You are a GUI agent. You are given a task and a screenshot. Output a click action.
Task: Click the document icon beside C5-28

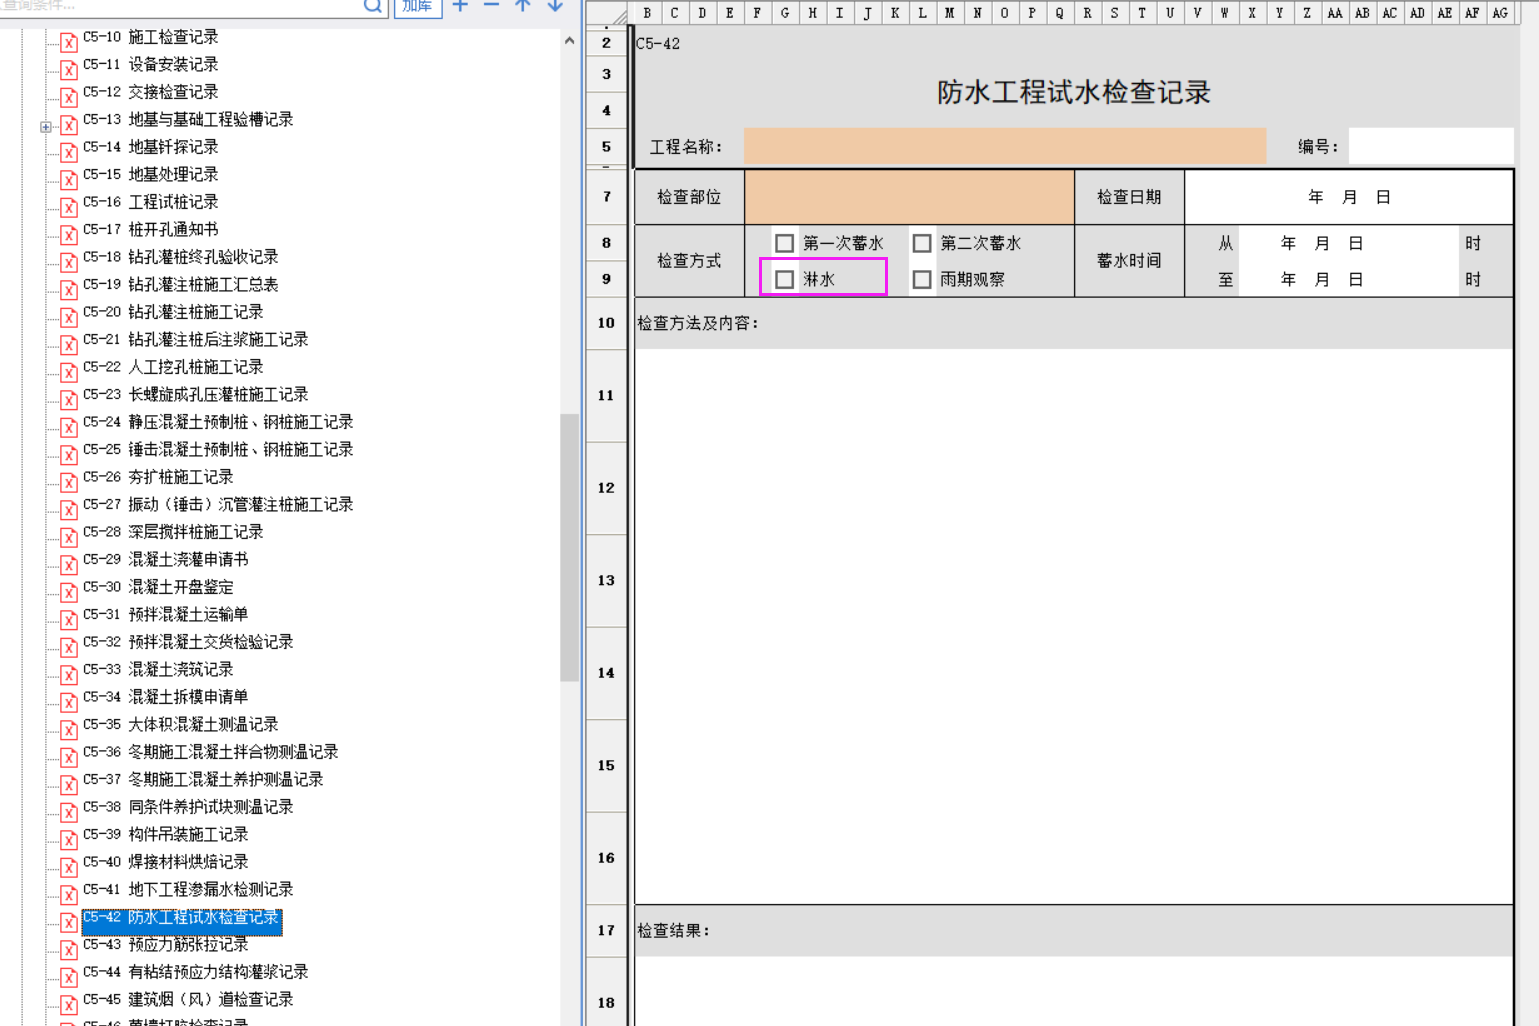coord(69,537)
